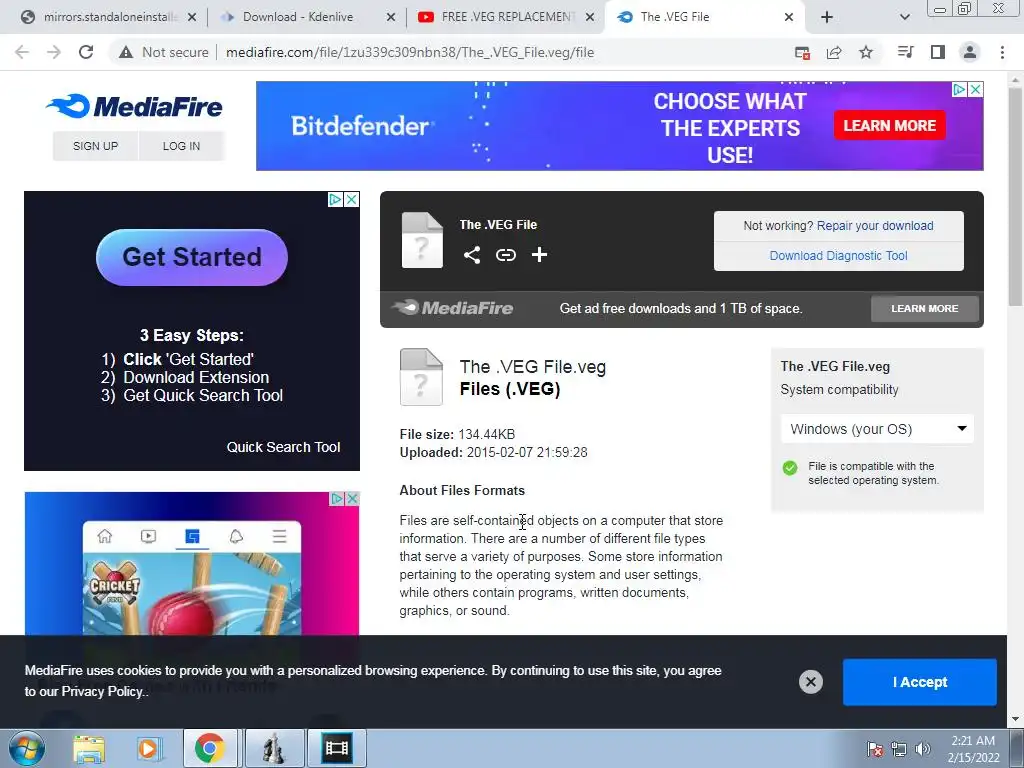Image resolution: width=1024 pixels, height=768 pixels.
Task: Open the Chrome tab search chevron
Action: click(904, 17)
